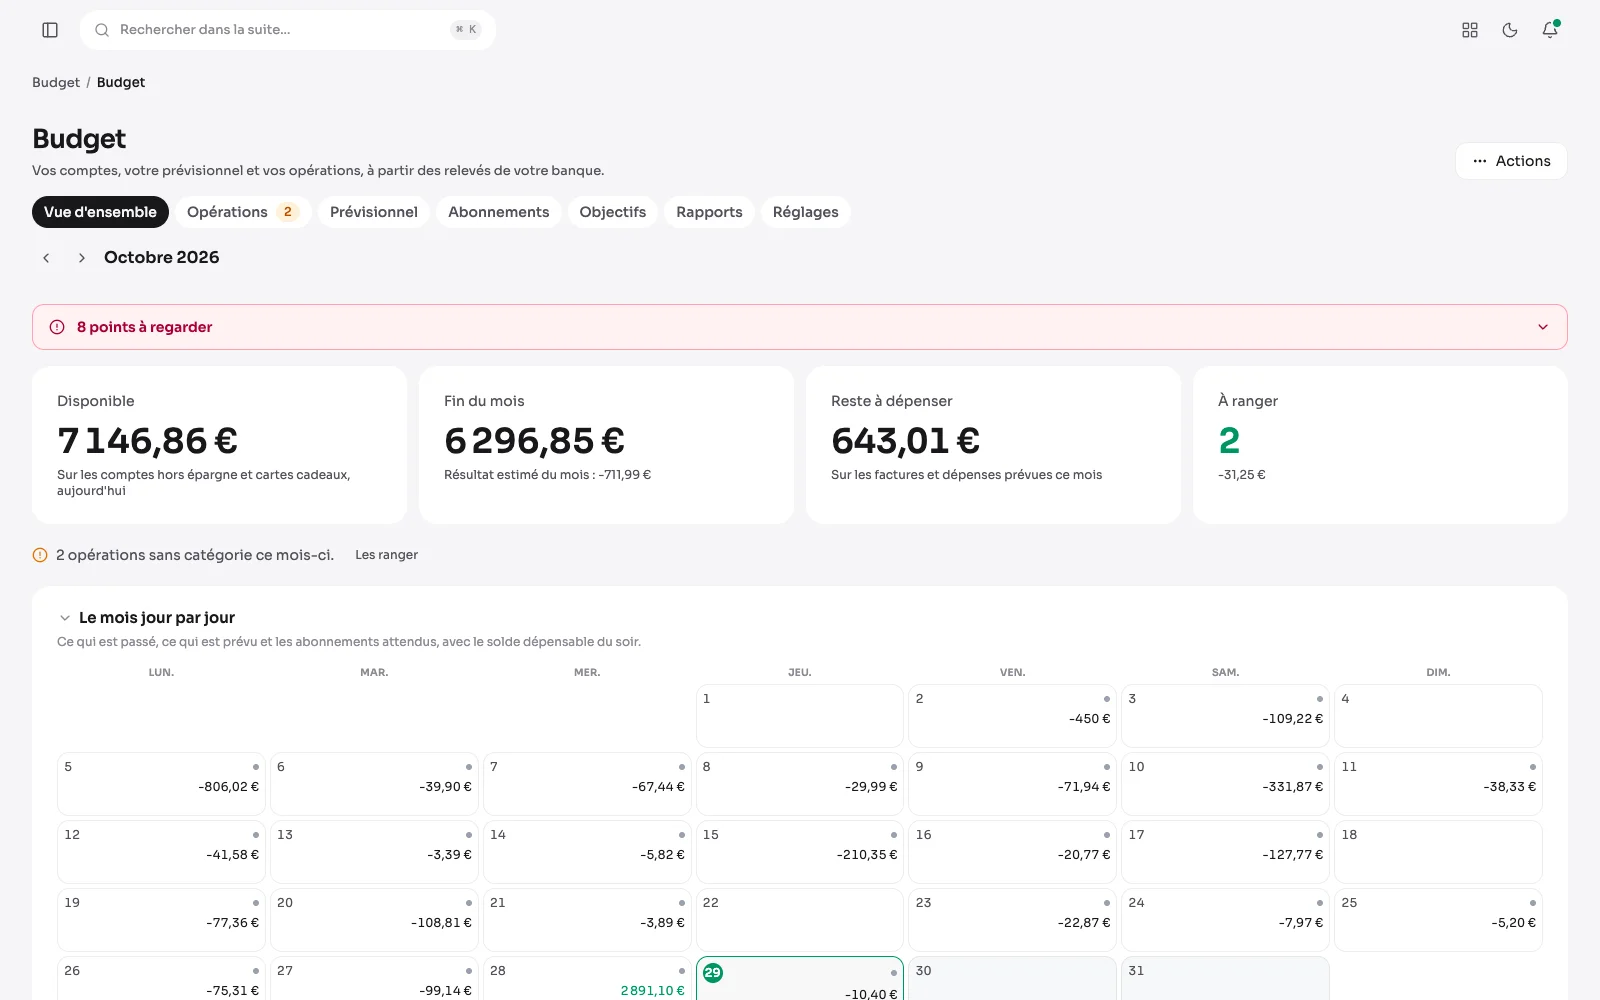Screen dimensions: 1600x1000
Task: Expand the 8 points à regarder banner
Action: [800, 327]
